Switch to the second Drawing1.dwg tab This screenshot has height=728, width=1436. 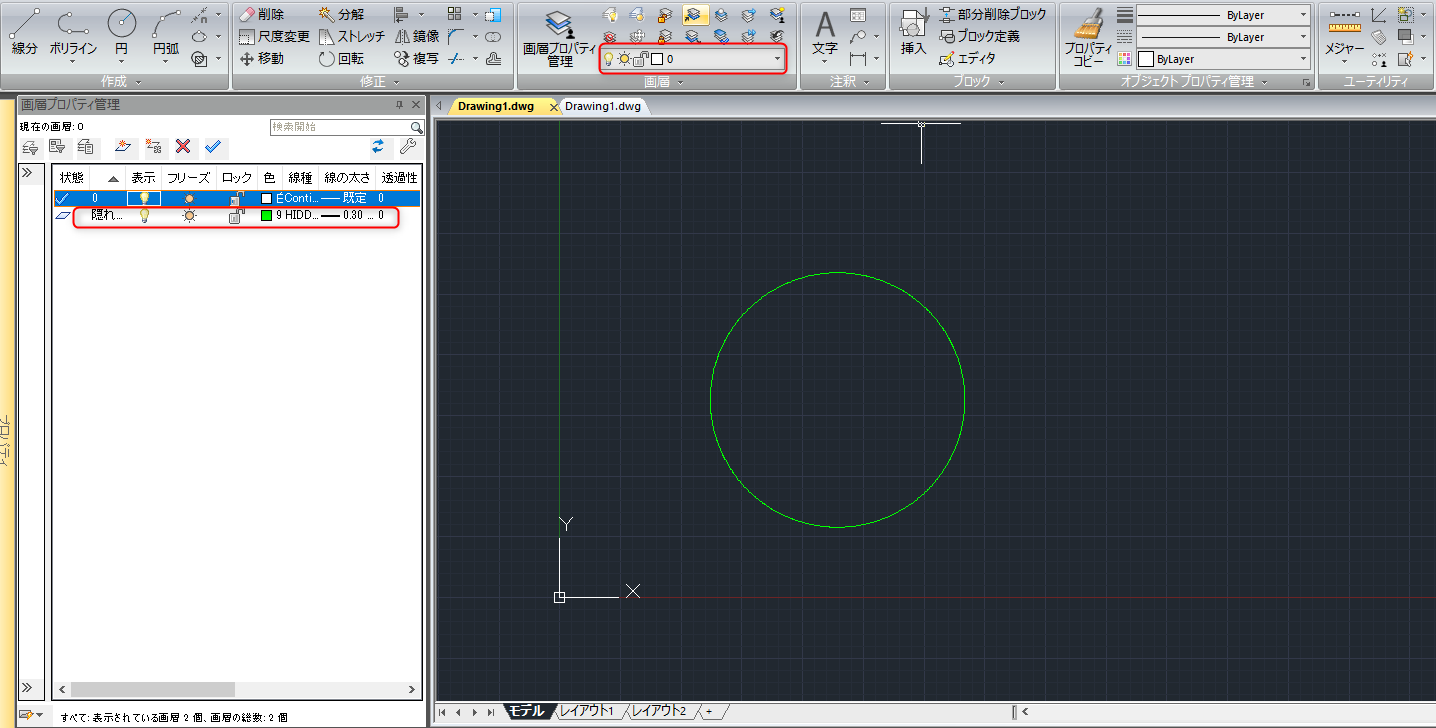tap(603, 106)
